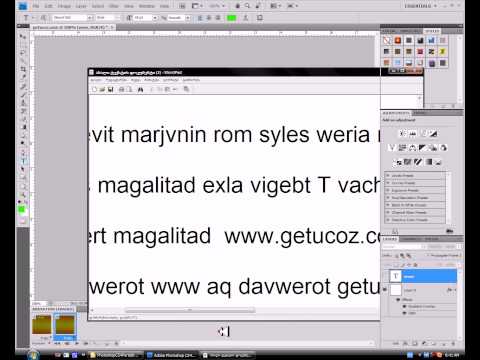Select the Pen tool
The height and width of the screenshot is (360, 480).
click(x=23, y=153)
